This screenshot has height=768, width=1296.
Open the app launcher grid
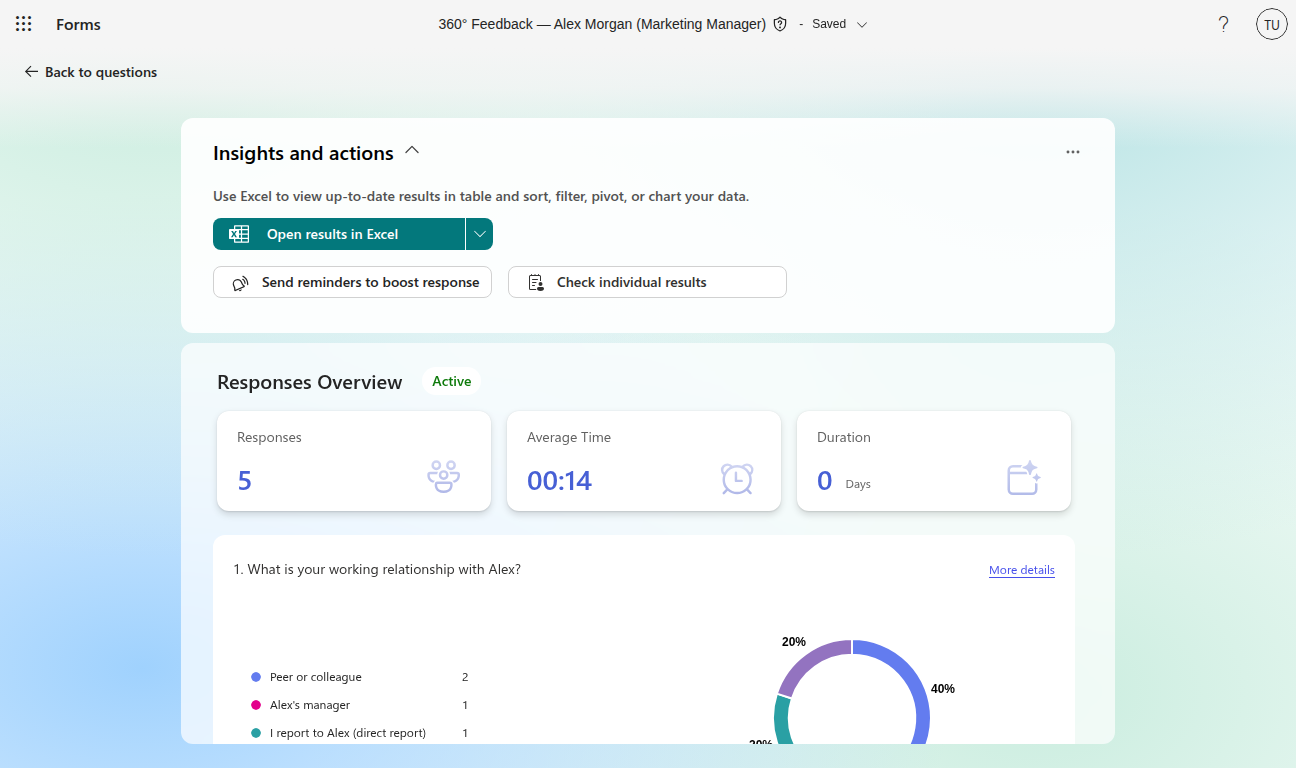[x=24, y=24]
